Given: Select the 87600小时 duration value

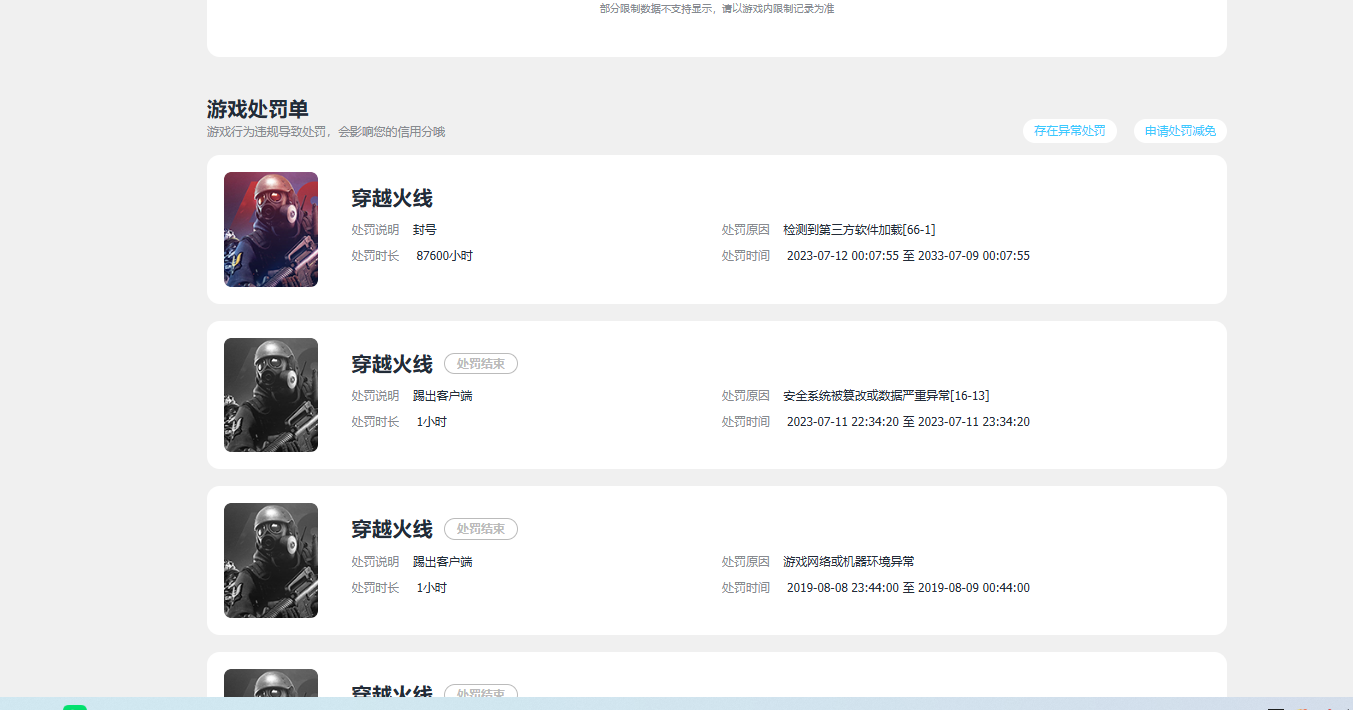Looking at the screenshot, I should (x=445, y=256).
